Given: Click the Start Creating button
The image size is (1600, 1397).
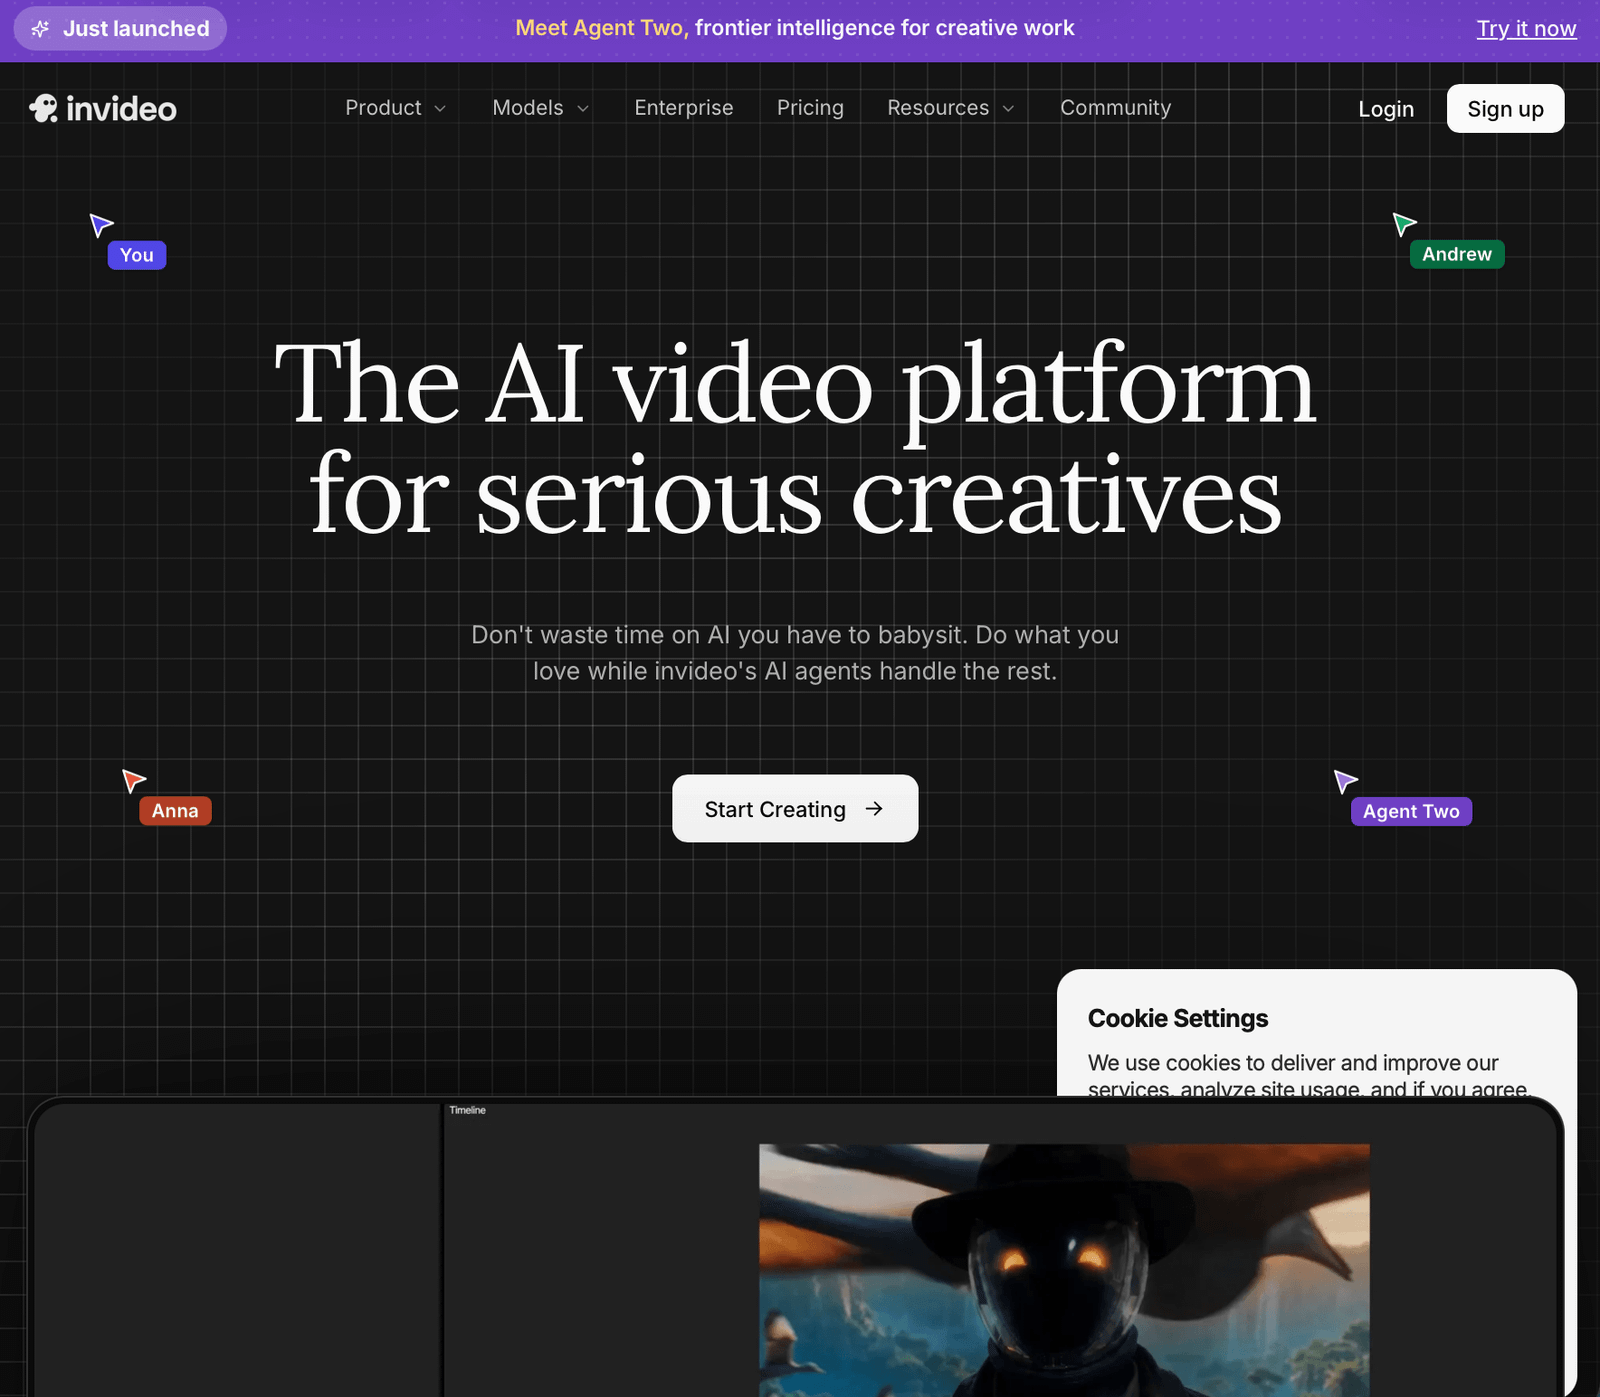Looking at the screenshot, I should [x=795, y=808].
